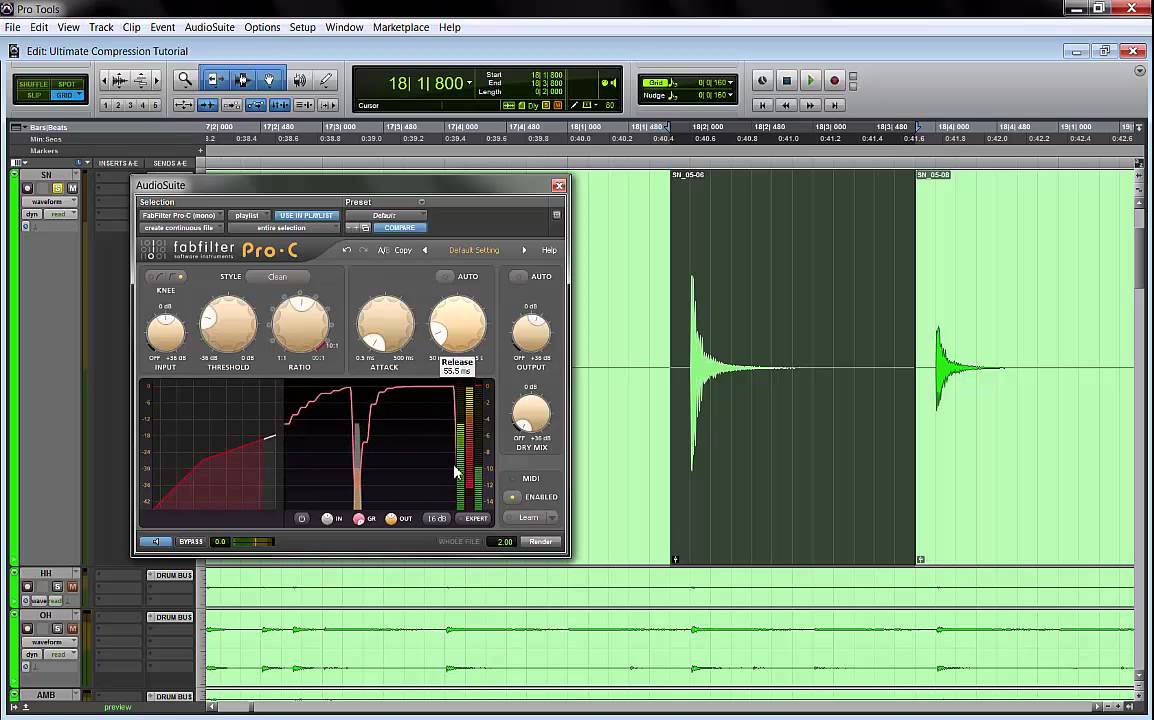Viewport: 1154px width, 720px height.
Task: Open the entire selection dropdown
Action: click(x=283, y=227)
